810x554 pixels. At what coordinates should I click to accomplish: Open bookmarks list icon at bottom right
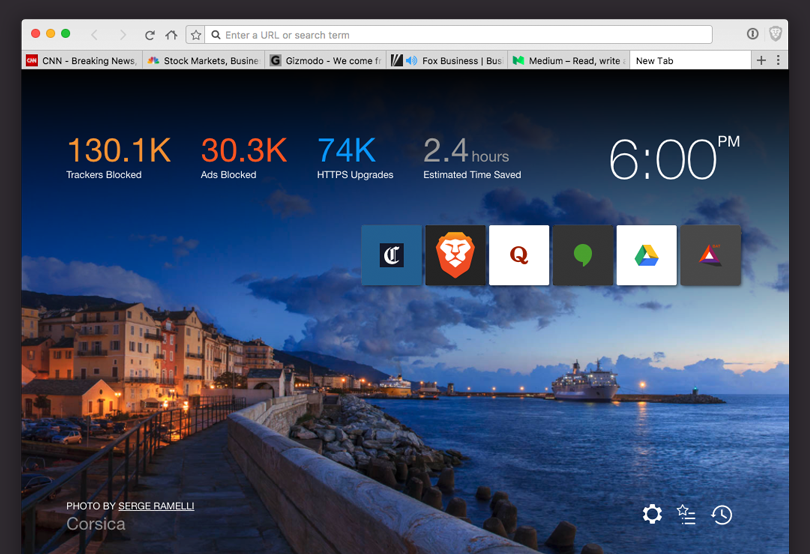pyautogui.click(x=686, y=514)
